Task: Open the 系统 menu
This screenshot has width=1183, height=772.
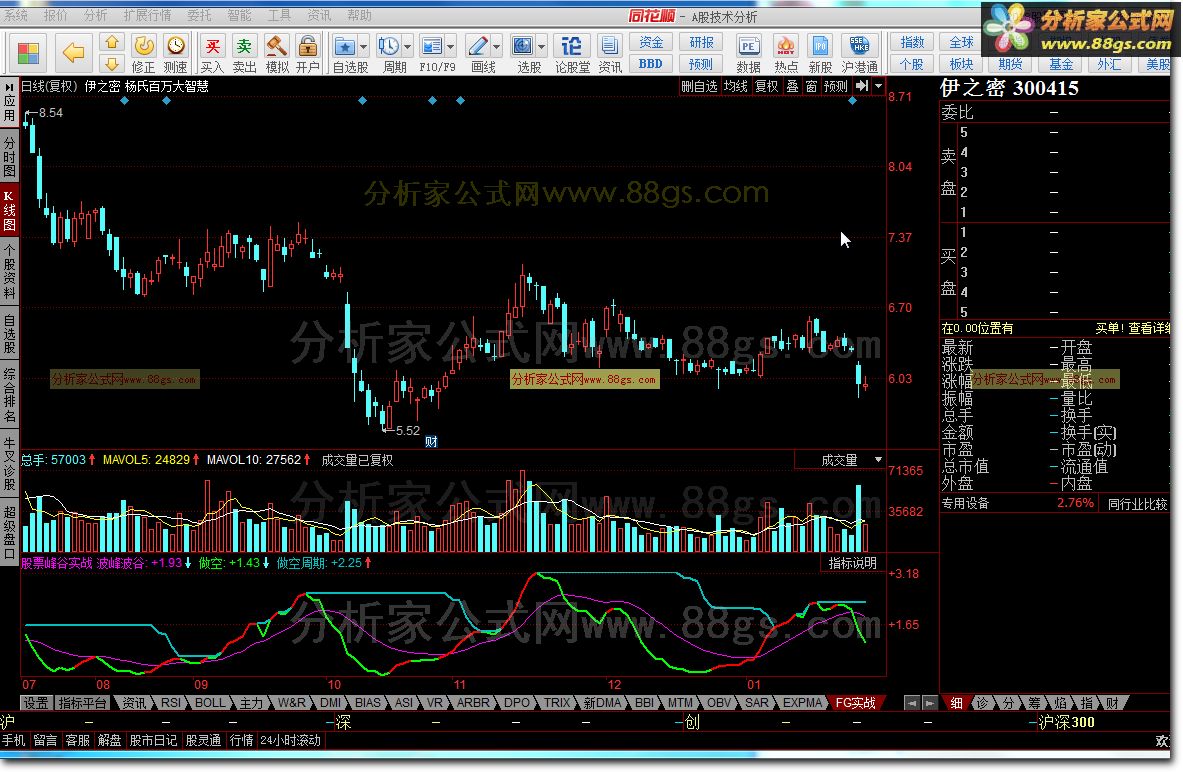Action: pos(16,15)
